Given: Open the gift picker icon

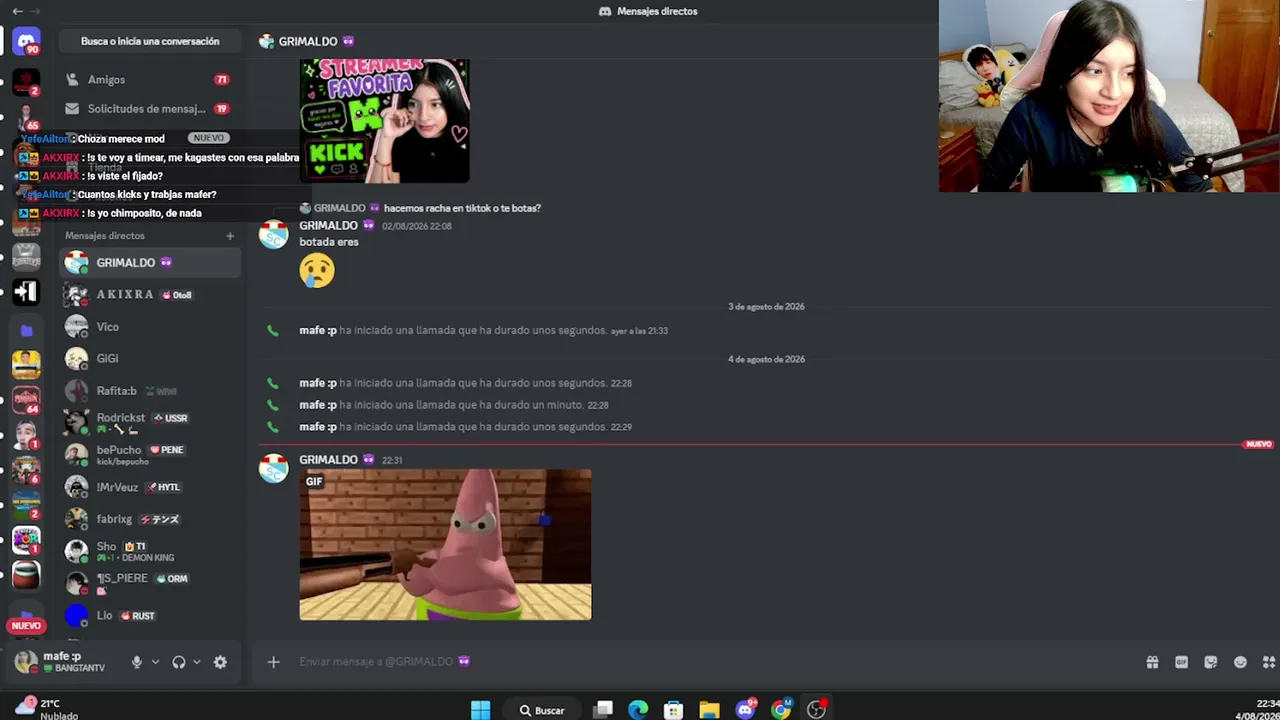Looking at the screenshot, I should (x=1152, y=662).
